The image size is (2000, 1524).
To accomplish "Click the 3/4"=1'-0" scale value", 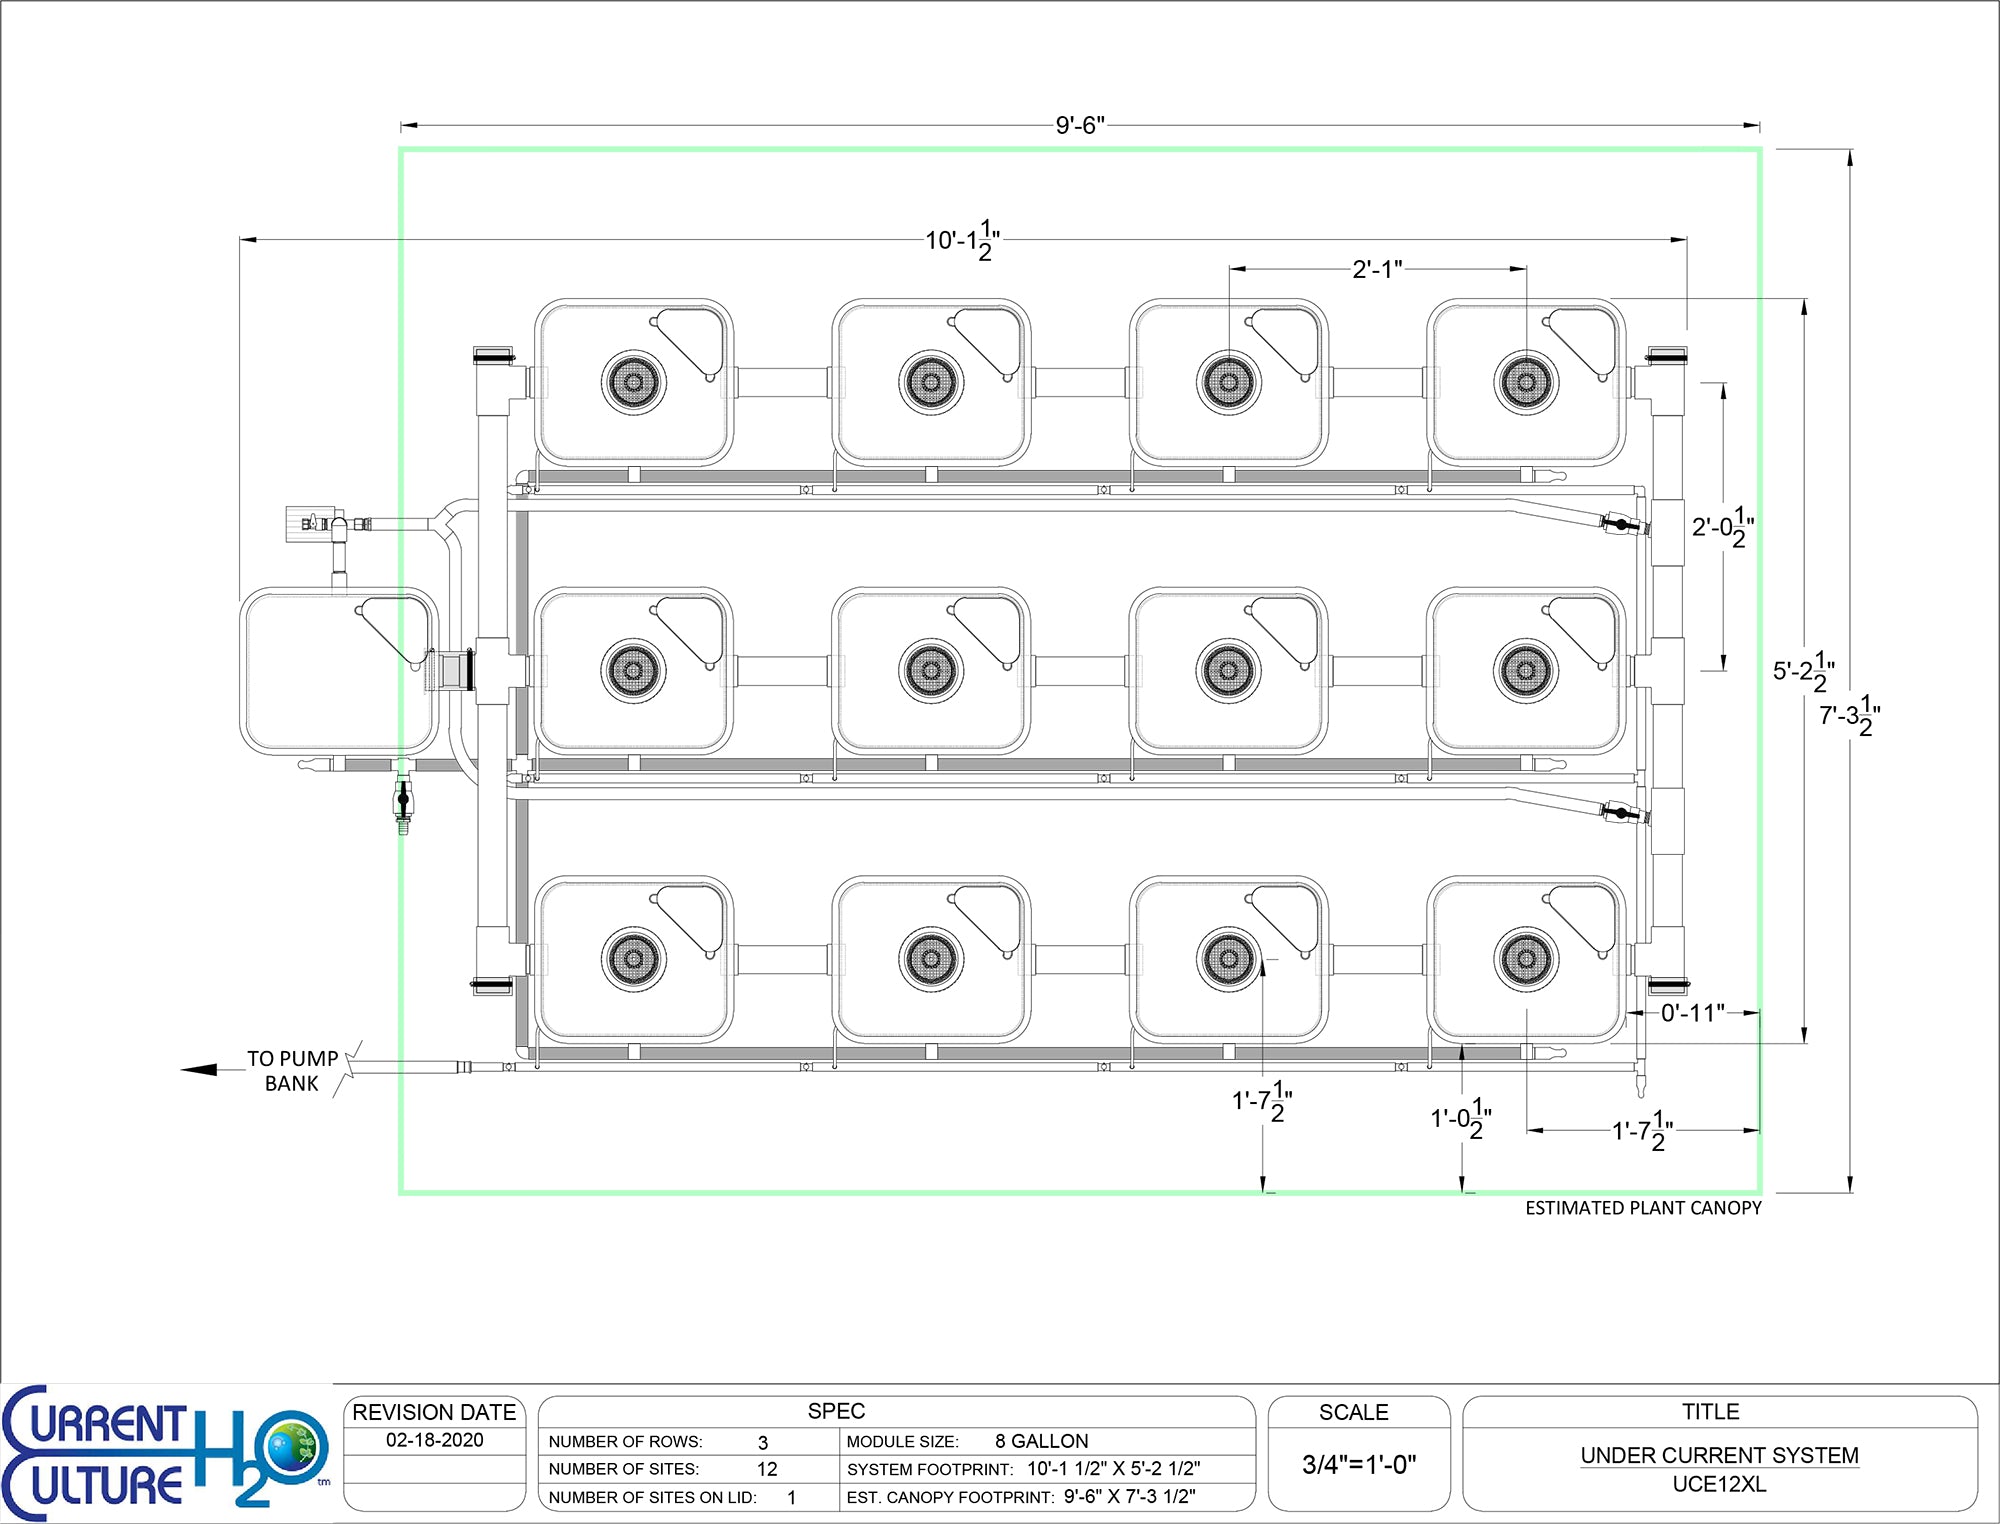I will pyautogui.click(x=1359, y=1465).
